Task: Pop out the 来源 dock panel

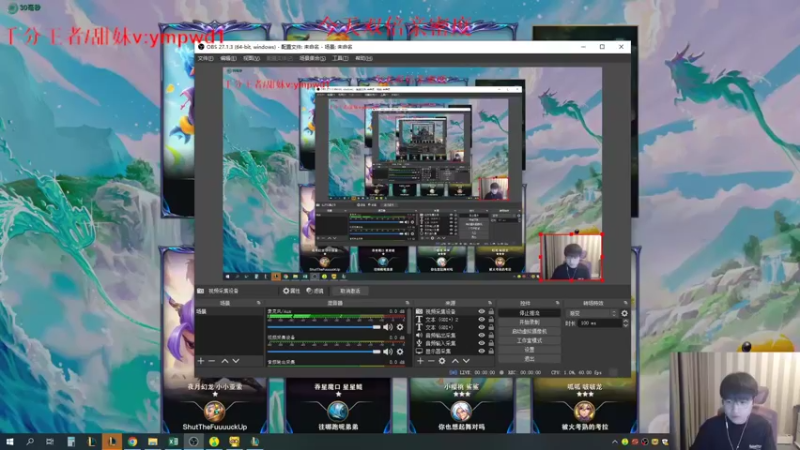Action: (x=490, y=303)
